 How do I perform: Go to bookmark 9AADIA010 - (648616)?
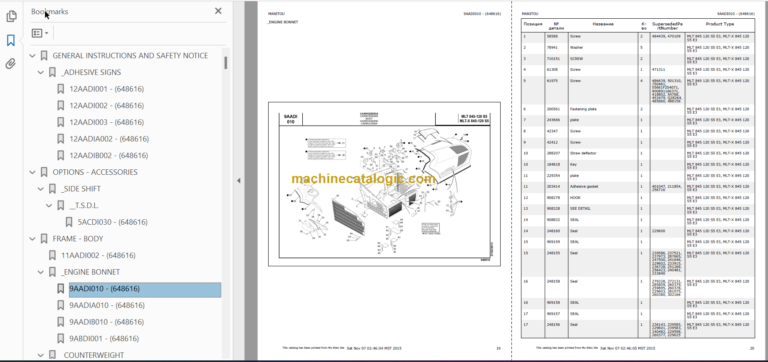click(107, 306)
